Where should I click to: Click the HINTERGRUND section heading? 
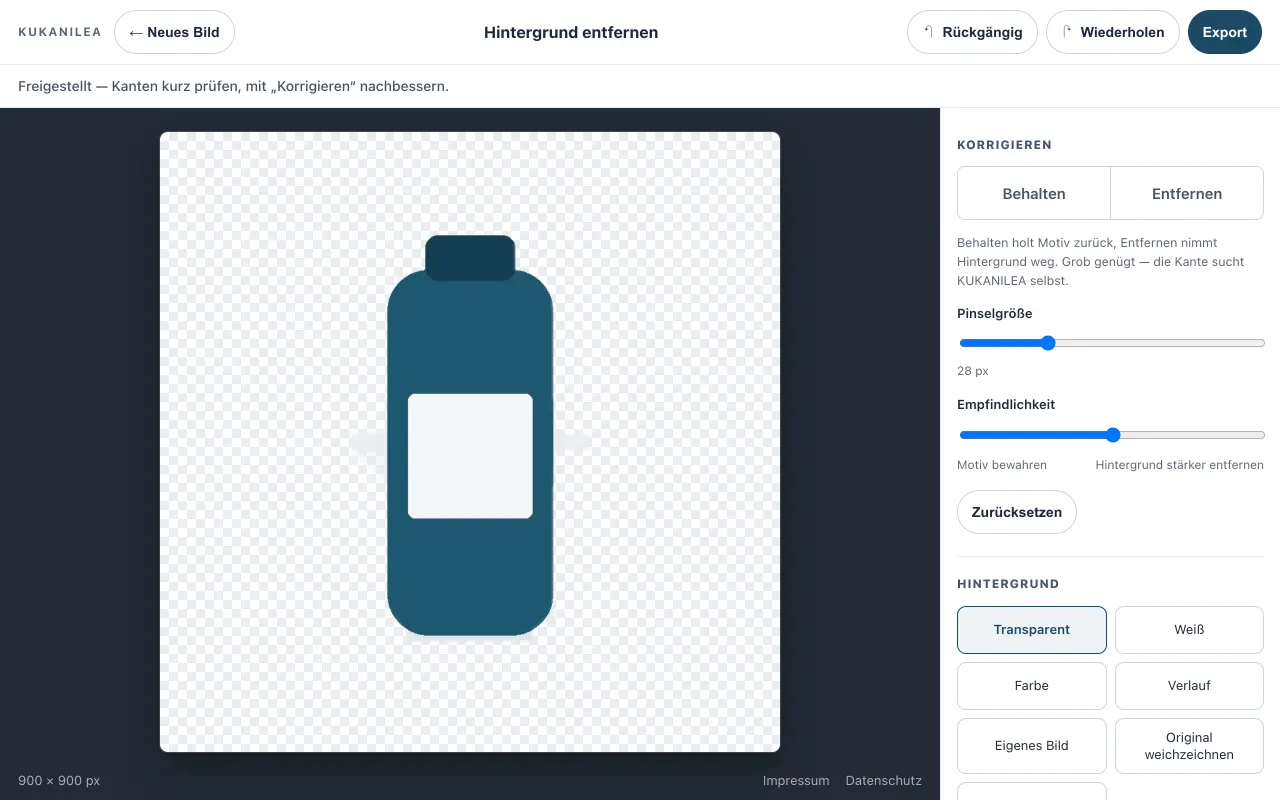(x=1008, y=584)
